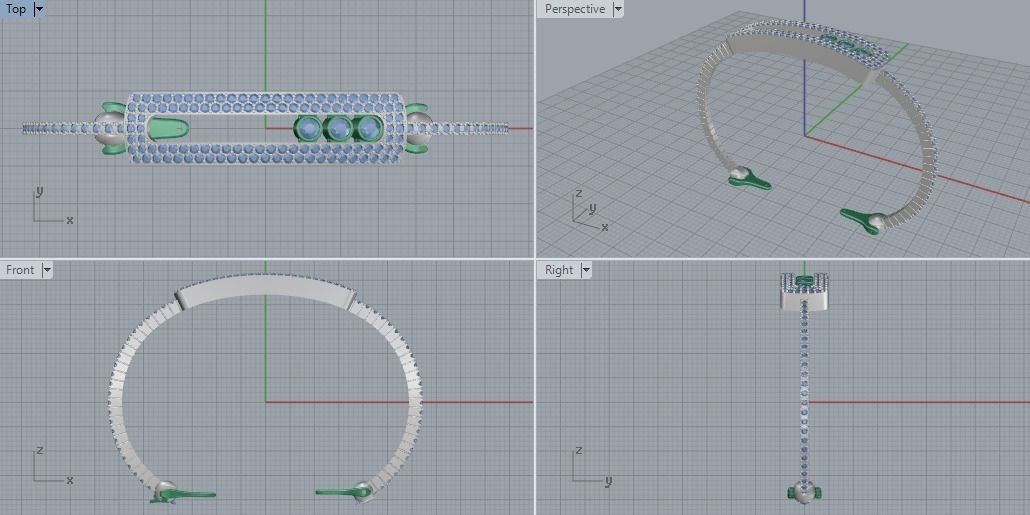The image size is (1030, 515).
Task: Select the middle of three round gems in Top view
Action: click(x=339, y=129)
